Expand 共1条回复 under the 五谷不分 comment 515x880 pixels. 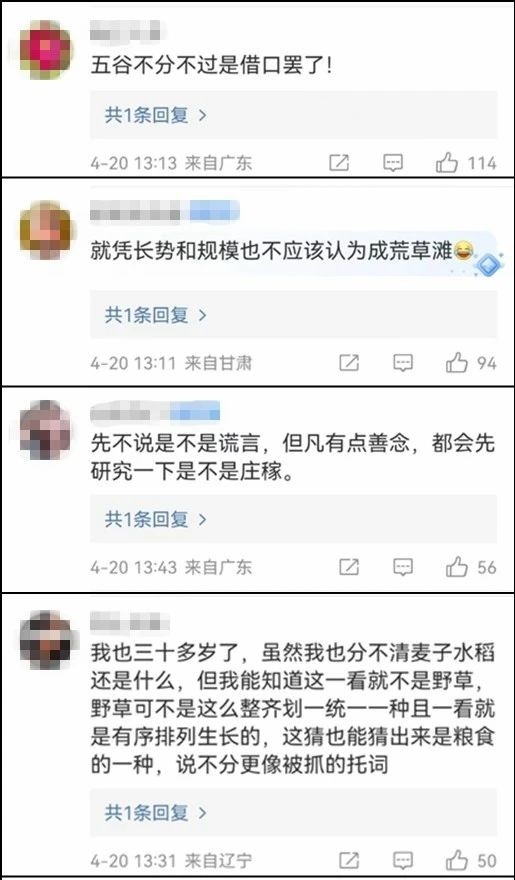156,116
